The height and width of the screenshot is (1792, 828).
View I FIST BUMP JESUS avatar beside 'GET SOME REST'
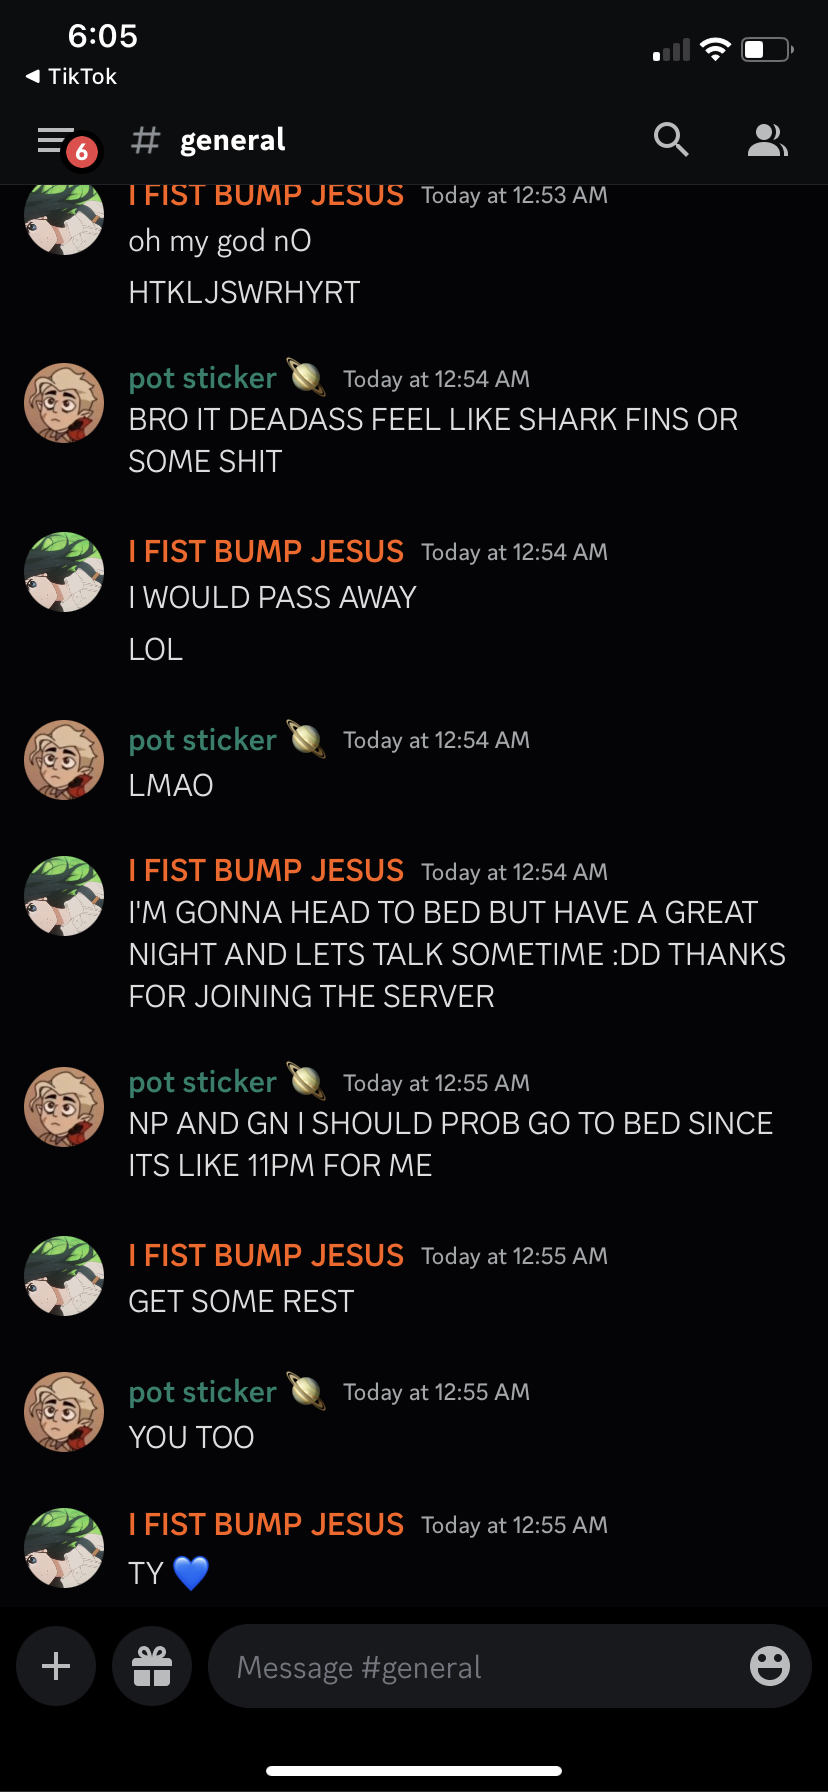click(x=64, y=1276)
